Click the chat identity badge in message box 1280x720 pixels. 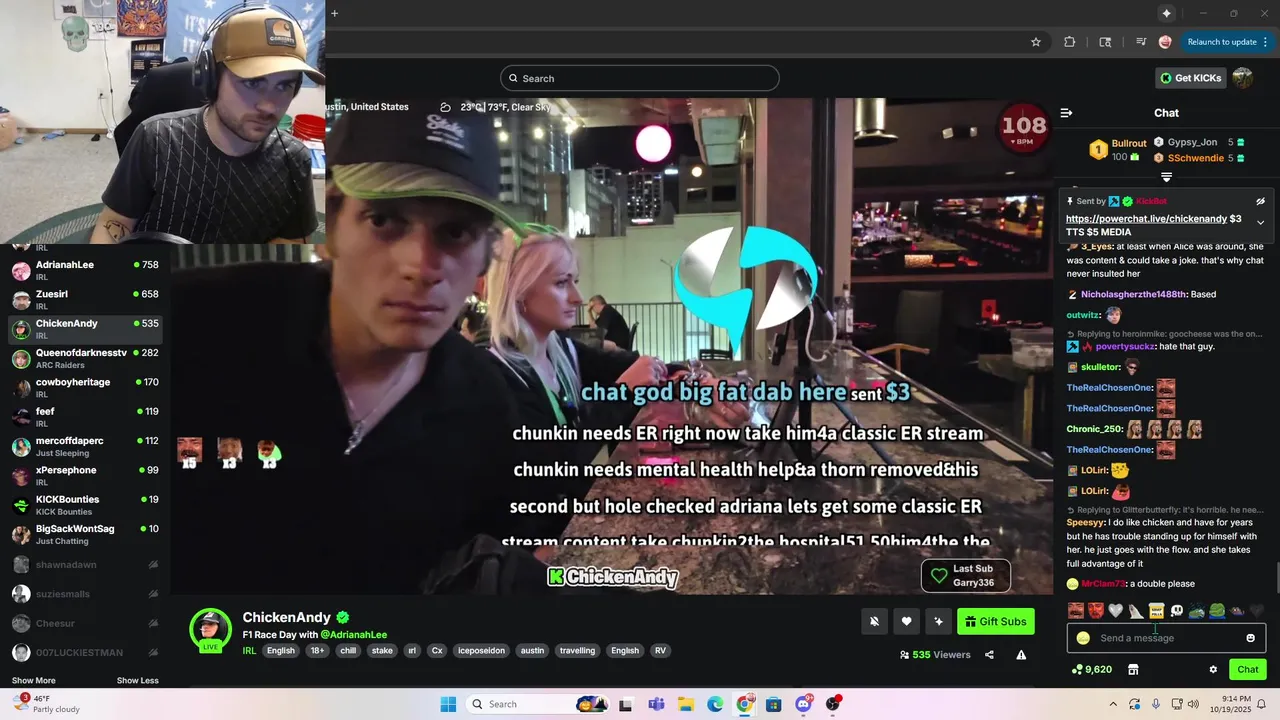1083,638
